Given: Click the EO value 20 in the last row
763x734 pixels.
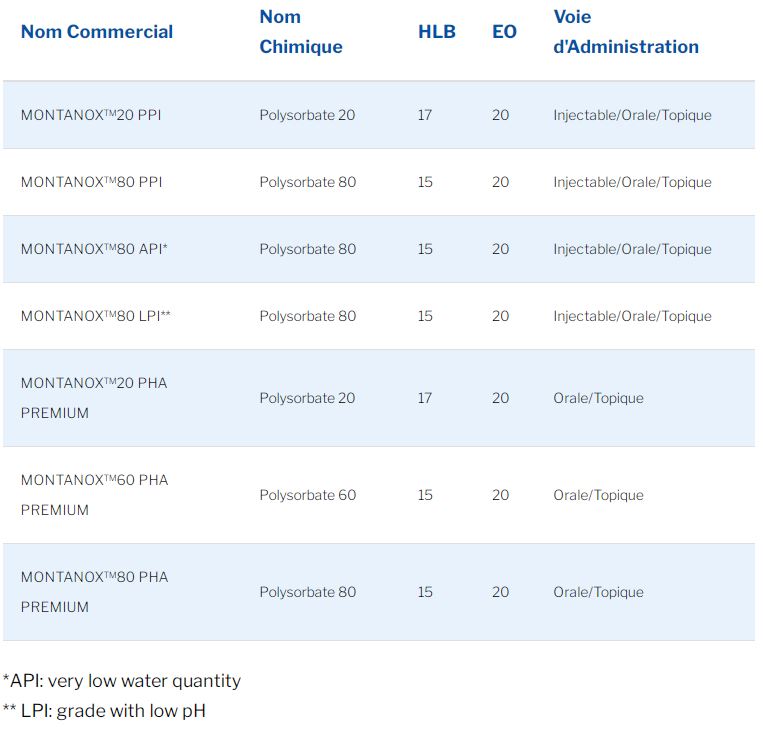Looking at the screenshot, I should 500,592.
